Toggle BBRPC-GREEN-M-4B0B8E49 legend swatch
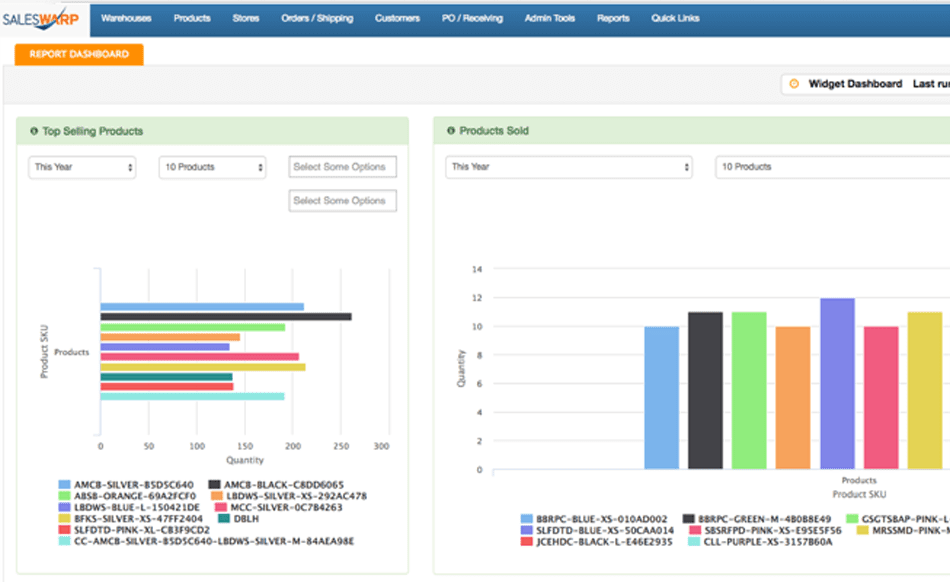 click(x=688, y=519)
